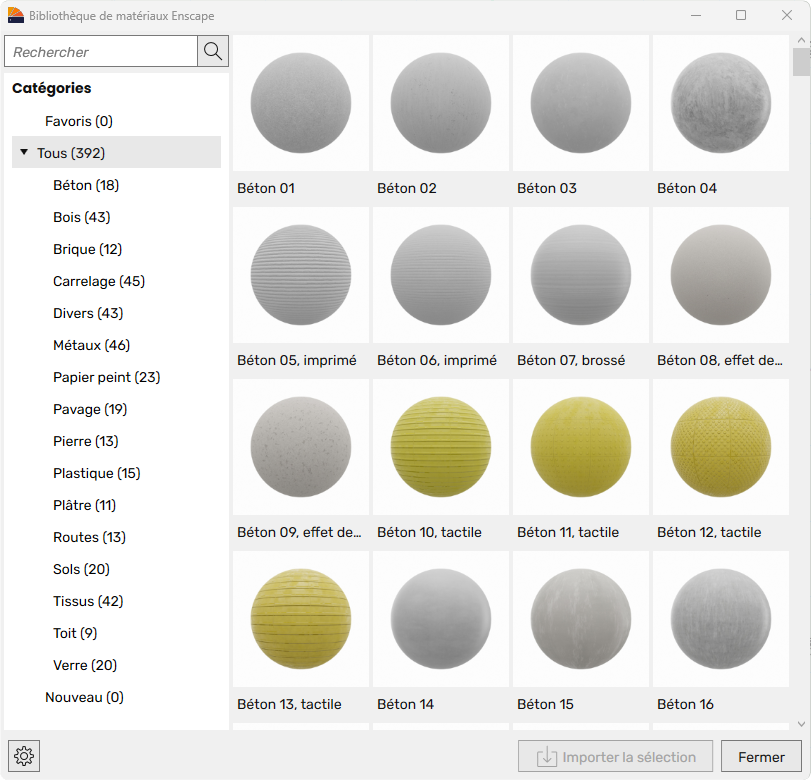Screen dimensions: 811x780
Task: Click the scrollbar down arrow
Action: (x=801, y=724)
